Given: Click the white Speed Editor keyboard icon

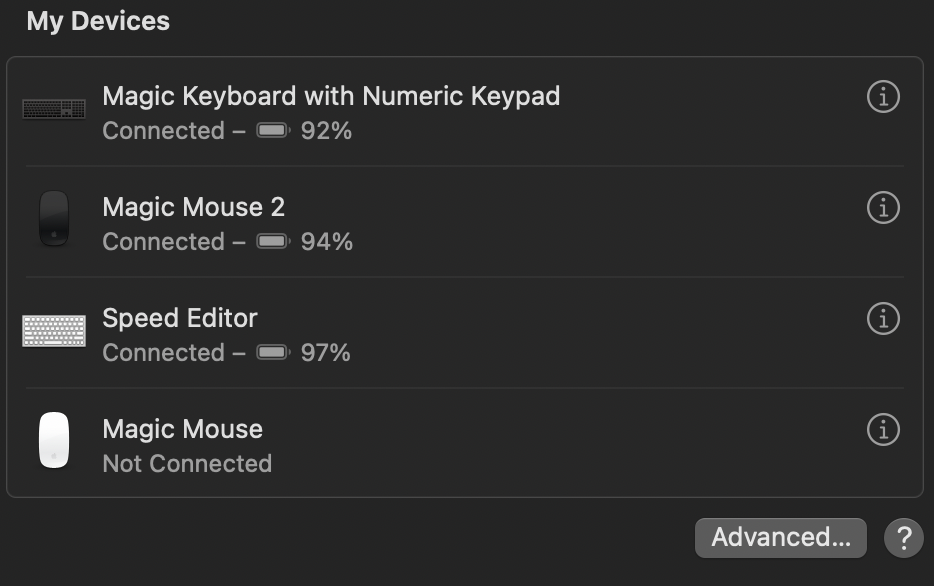Looking at the screenshot, I should click(x=54, y=330).
